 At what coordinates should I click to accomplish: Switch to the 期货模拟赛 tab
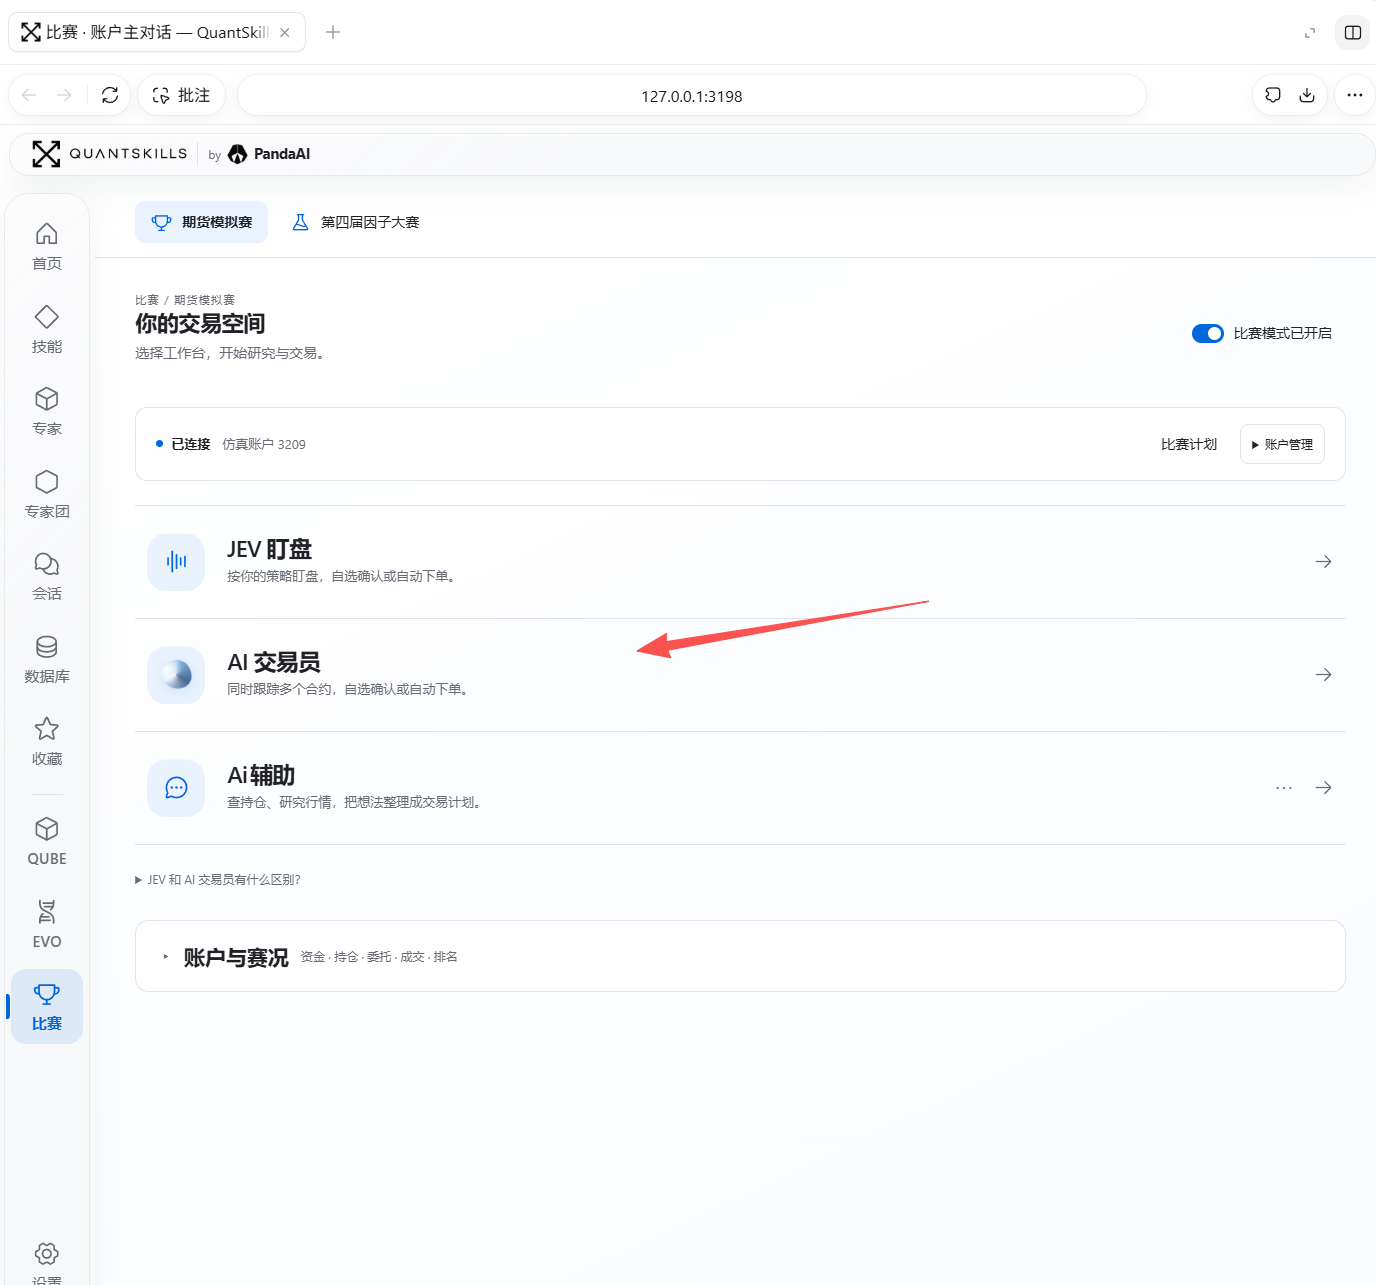(x=201, y=222)
